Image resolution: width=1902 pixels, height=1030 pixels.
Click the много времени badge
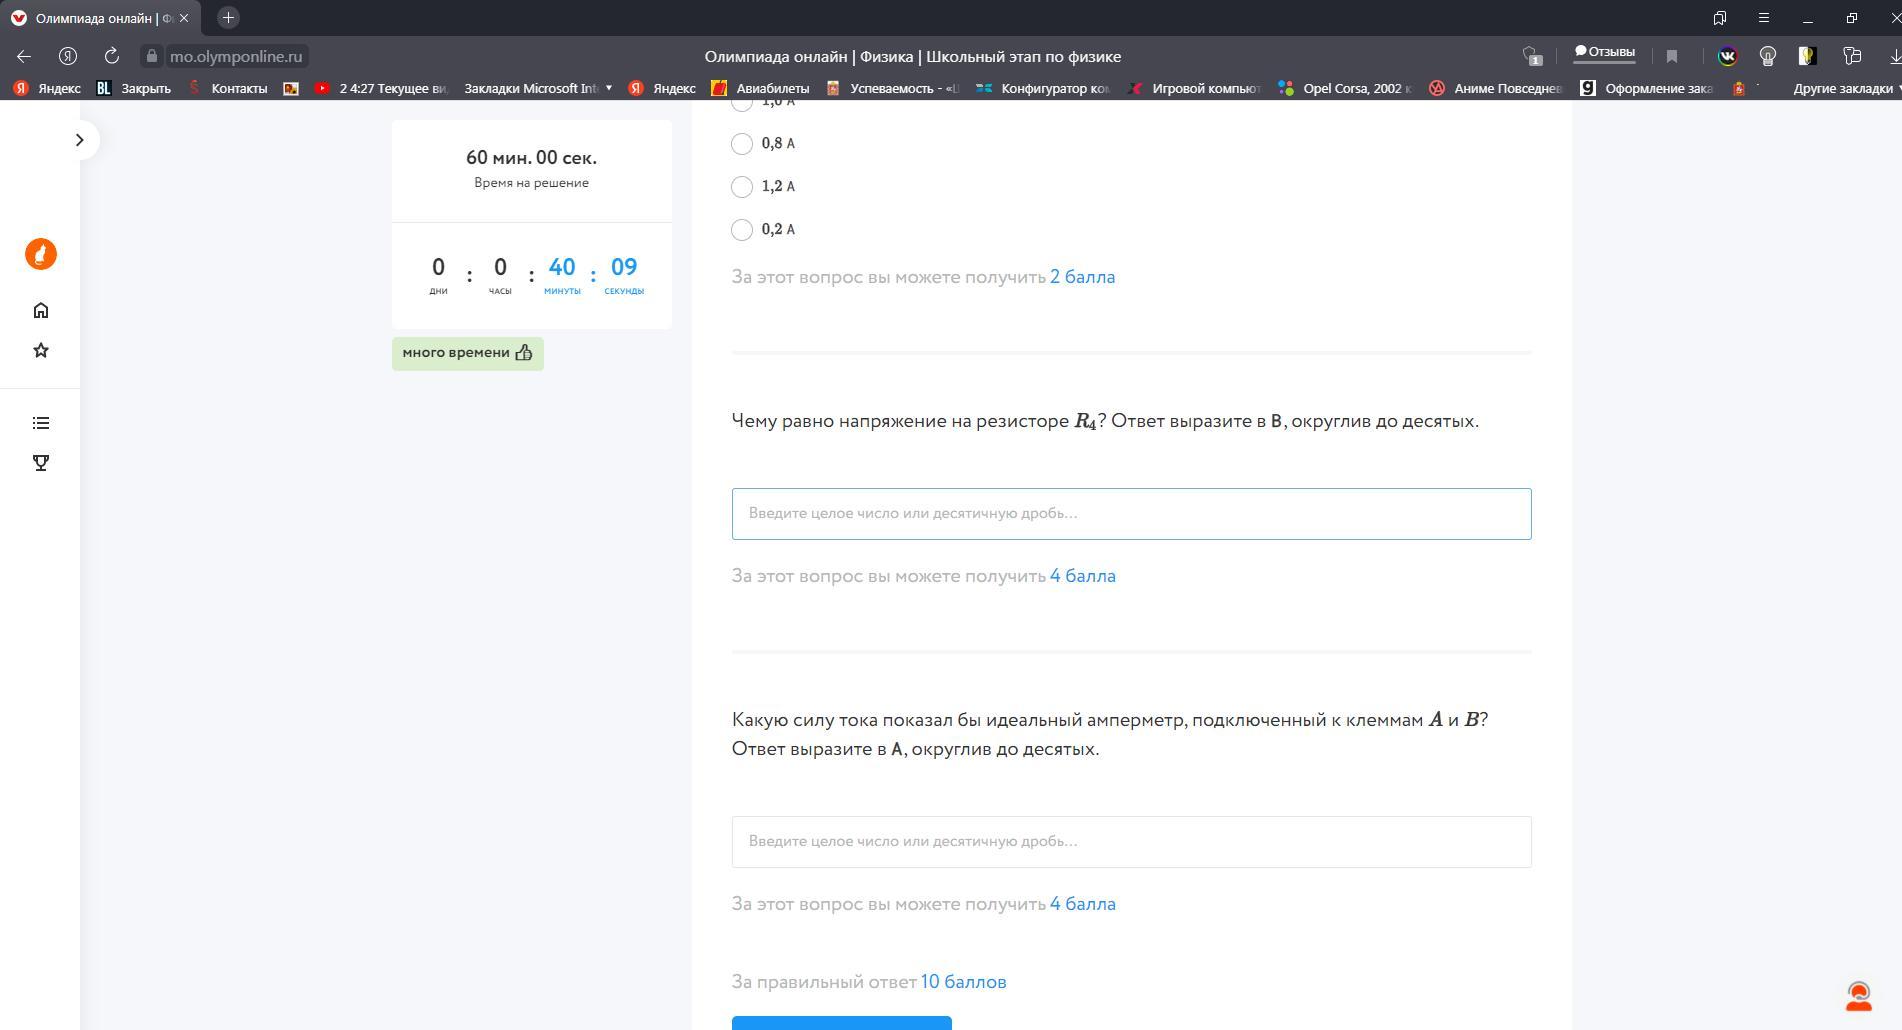(468, 353)
